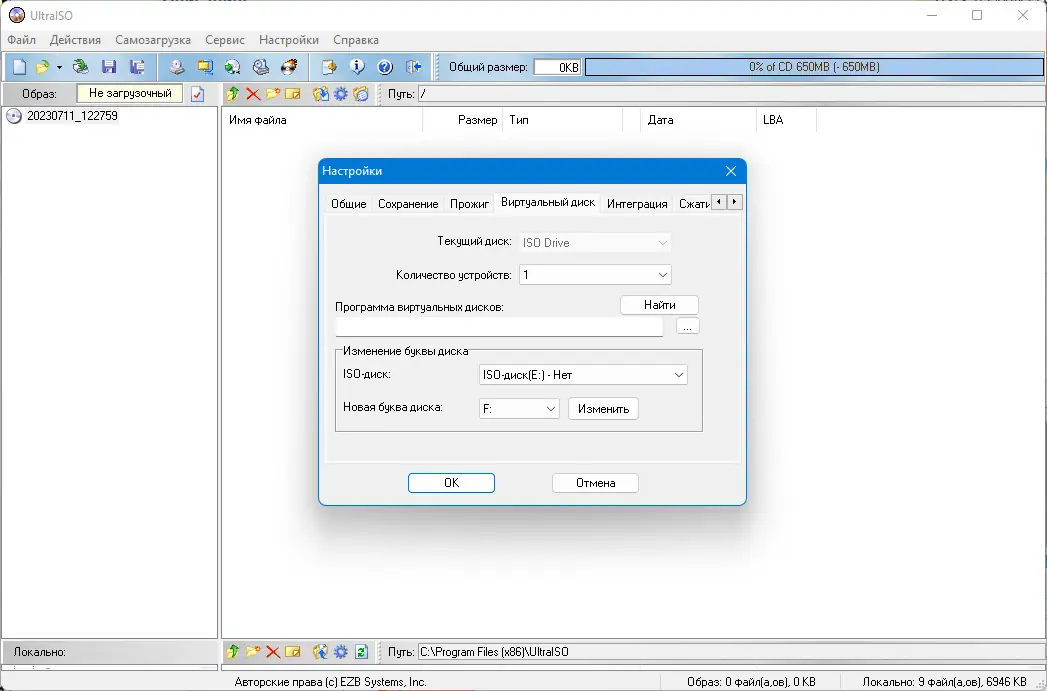This screenshot has width=1047, height=691.
Task: Click the Add to image icon in local toolbar
Action: point(321,652)
